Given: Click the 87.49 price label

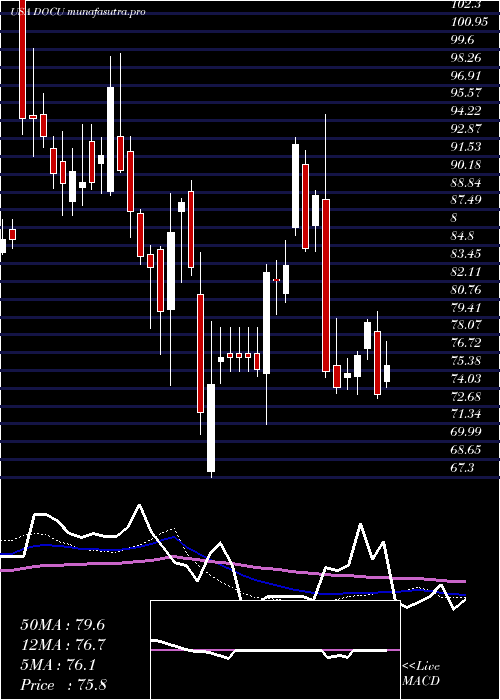Looking at the screenshot, I should (x=466, y=200).
